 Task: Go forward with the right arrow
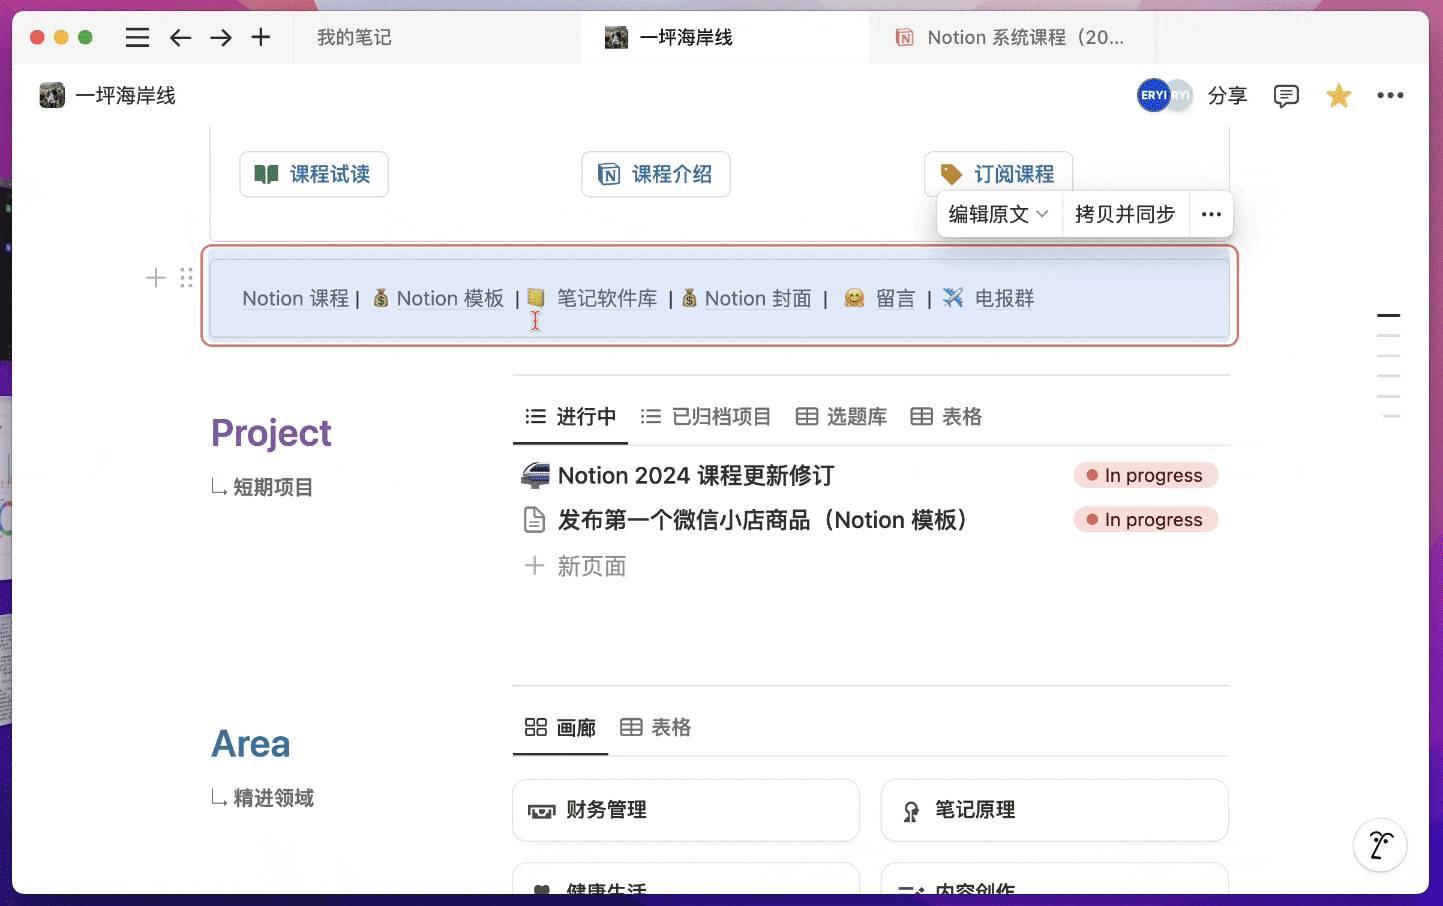click(x=221, y=38)
